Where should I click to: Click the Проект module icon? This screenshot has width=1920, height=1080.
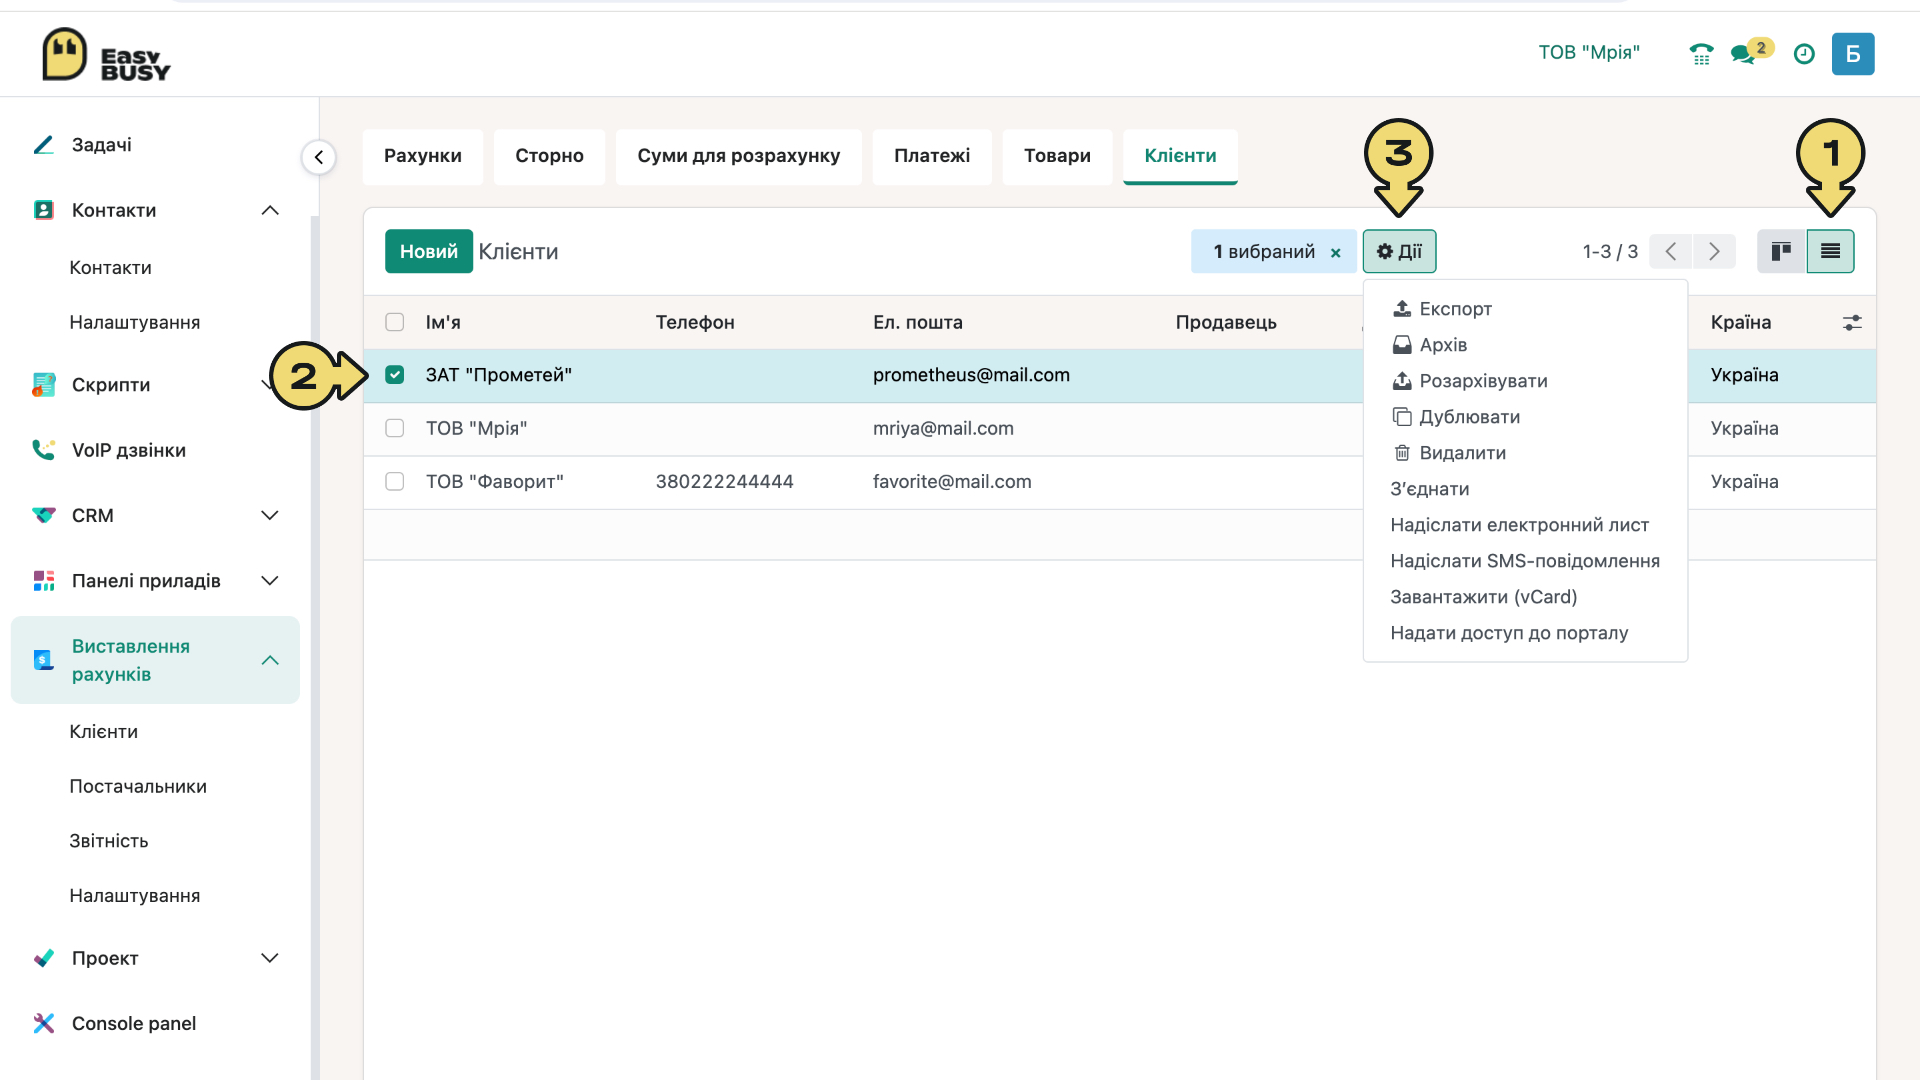[x=44, y=958]
